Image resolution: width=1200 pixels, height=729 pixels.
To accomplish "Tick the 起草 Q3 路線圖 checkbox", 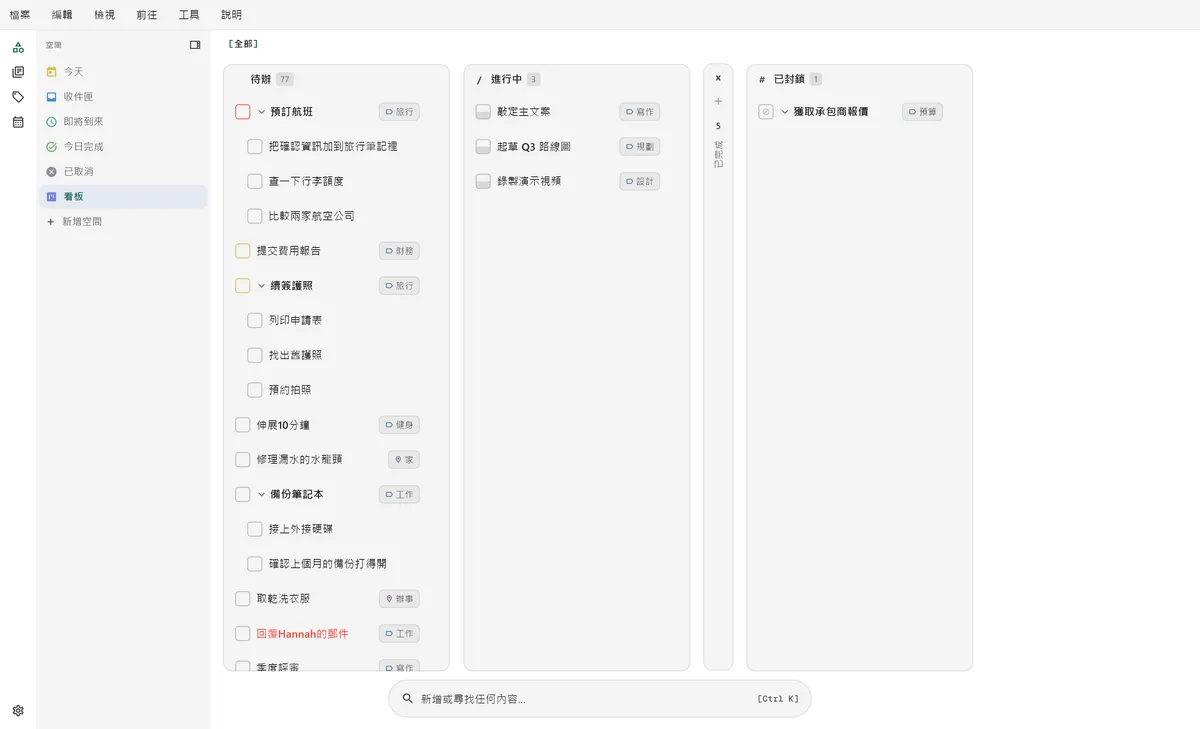I will (x=484, y=147).
